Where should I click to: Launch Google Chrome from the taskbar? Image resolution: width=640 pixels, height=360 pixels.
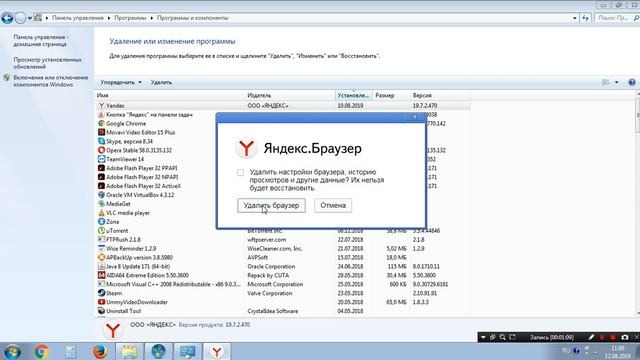[42, 351]
